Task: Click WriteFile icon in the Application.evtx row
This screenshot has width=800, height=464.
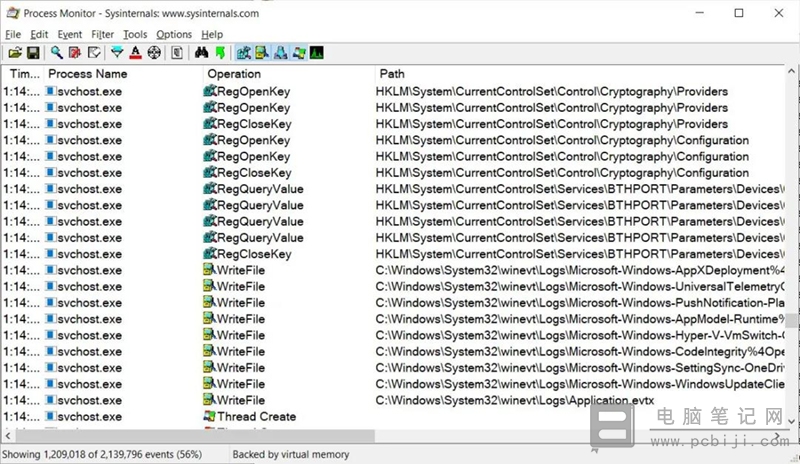Action: click(x=209, y=400)
